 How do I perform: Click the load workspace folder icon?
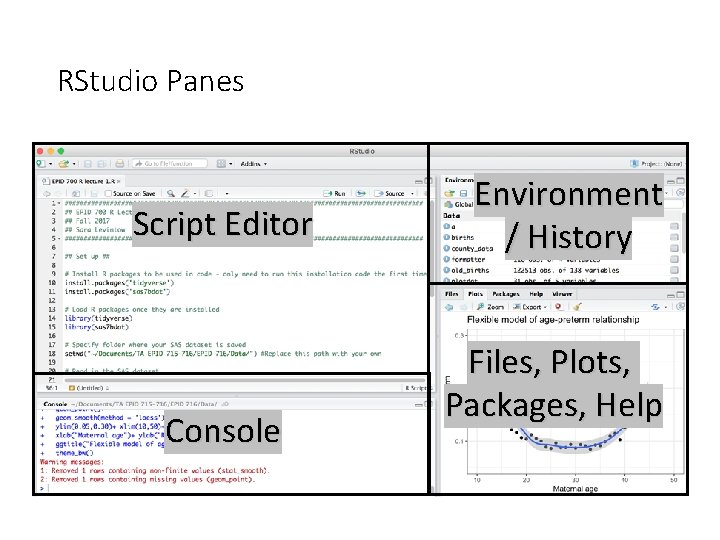449,193
